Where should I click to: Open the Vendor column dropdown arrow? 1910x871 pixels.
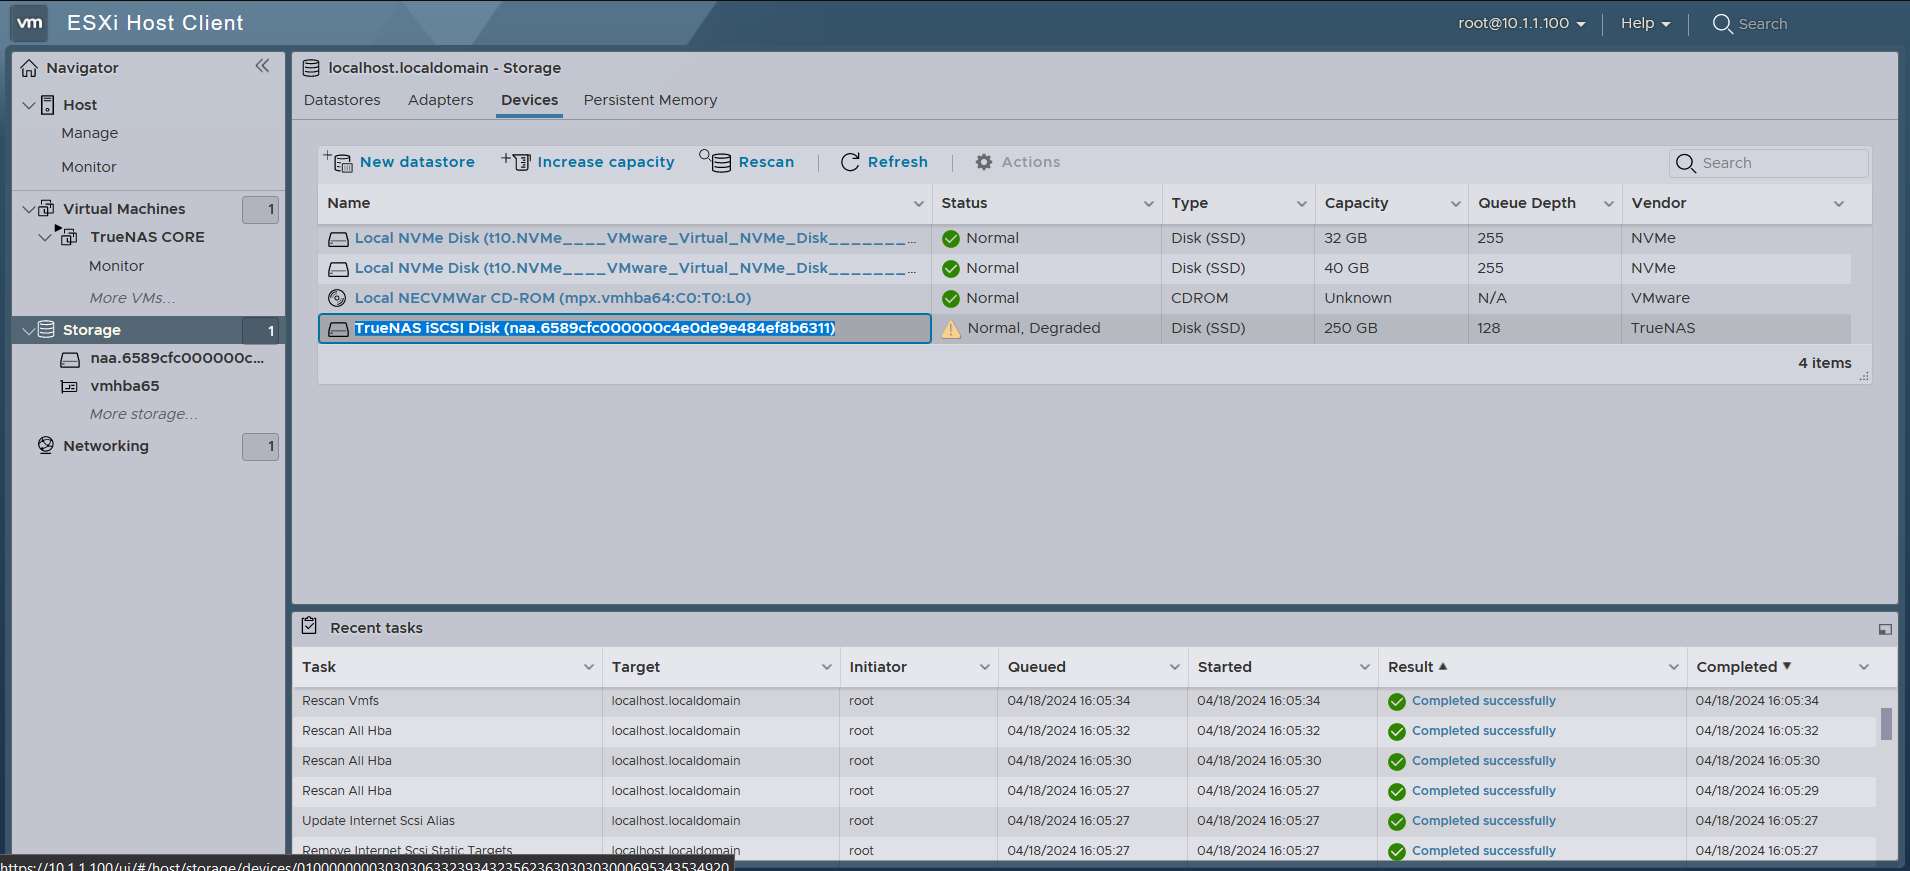pos(1838,204)
